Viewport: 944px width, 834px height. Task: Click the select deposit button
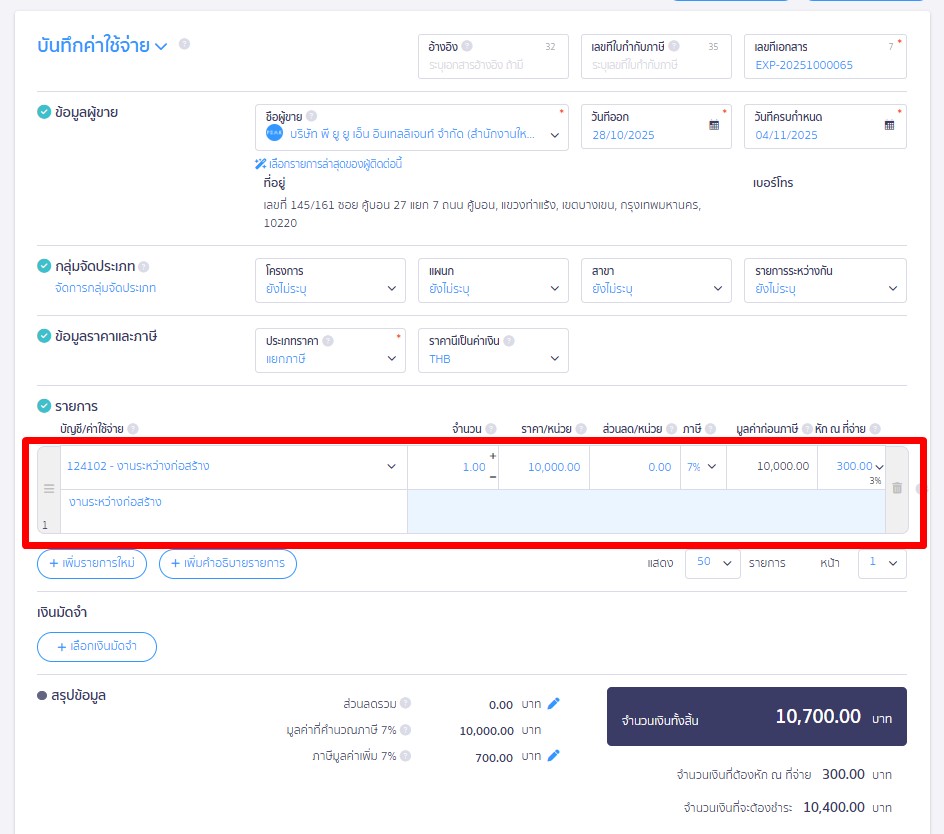tap(97, 646)
